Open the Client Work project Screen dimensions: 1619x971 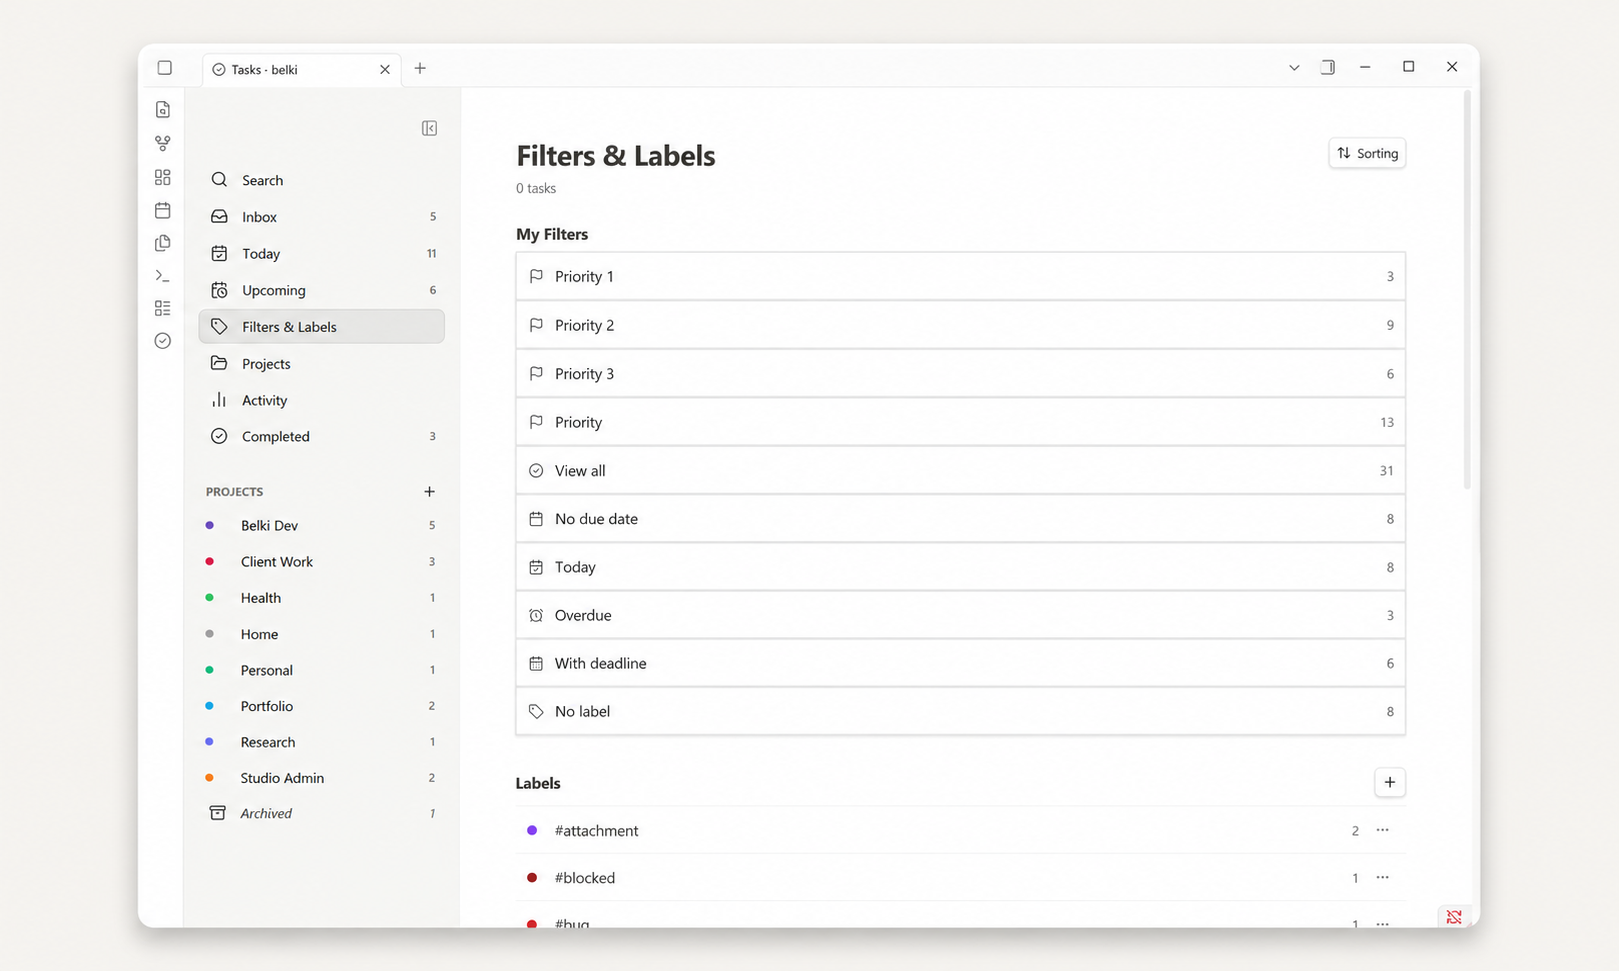(322, 561)
